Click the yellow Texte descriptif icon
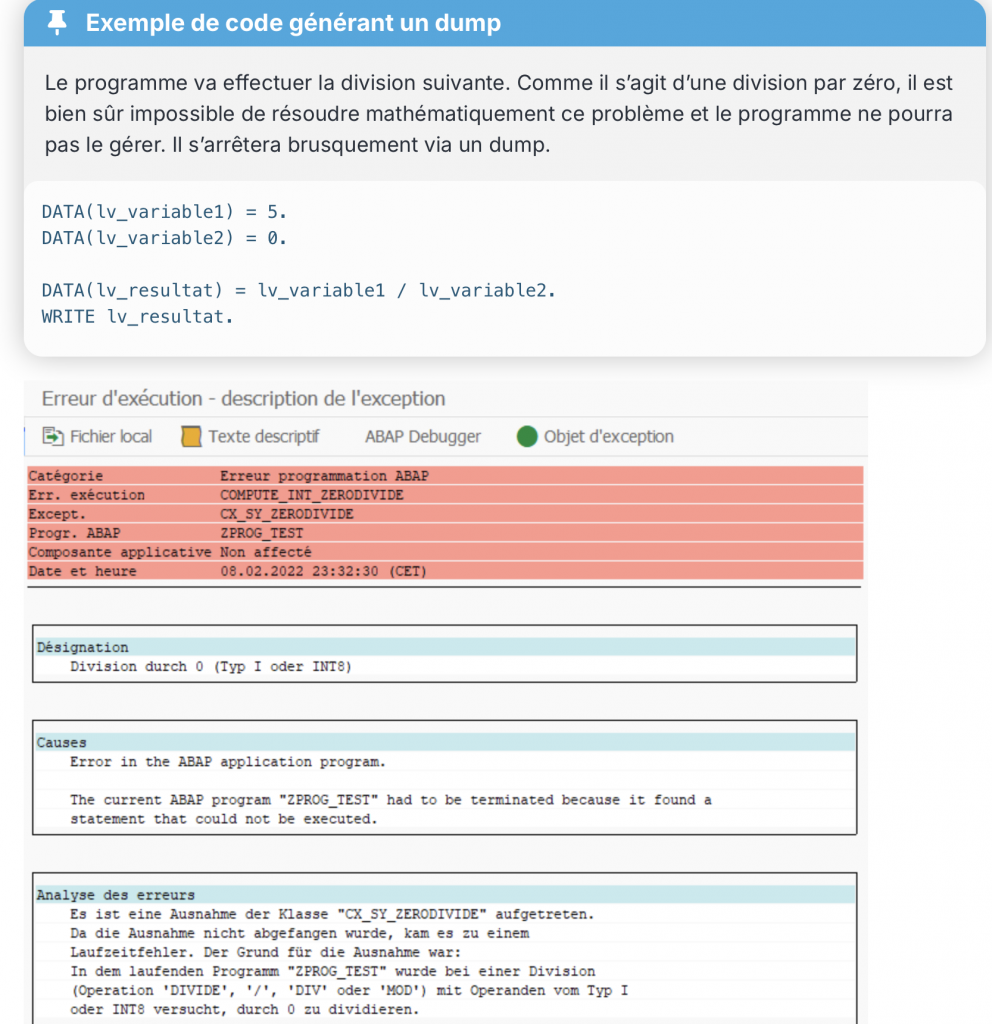This screenshot has height=1024, width=992. pos(191,436)
